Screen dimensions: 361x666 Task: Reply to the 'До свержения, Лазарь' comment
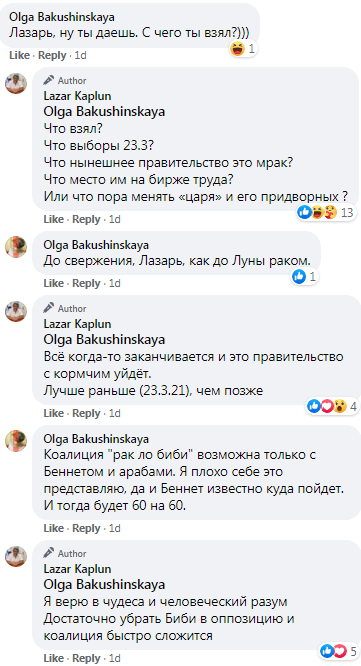86,283
